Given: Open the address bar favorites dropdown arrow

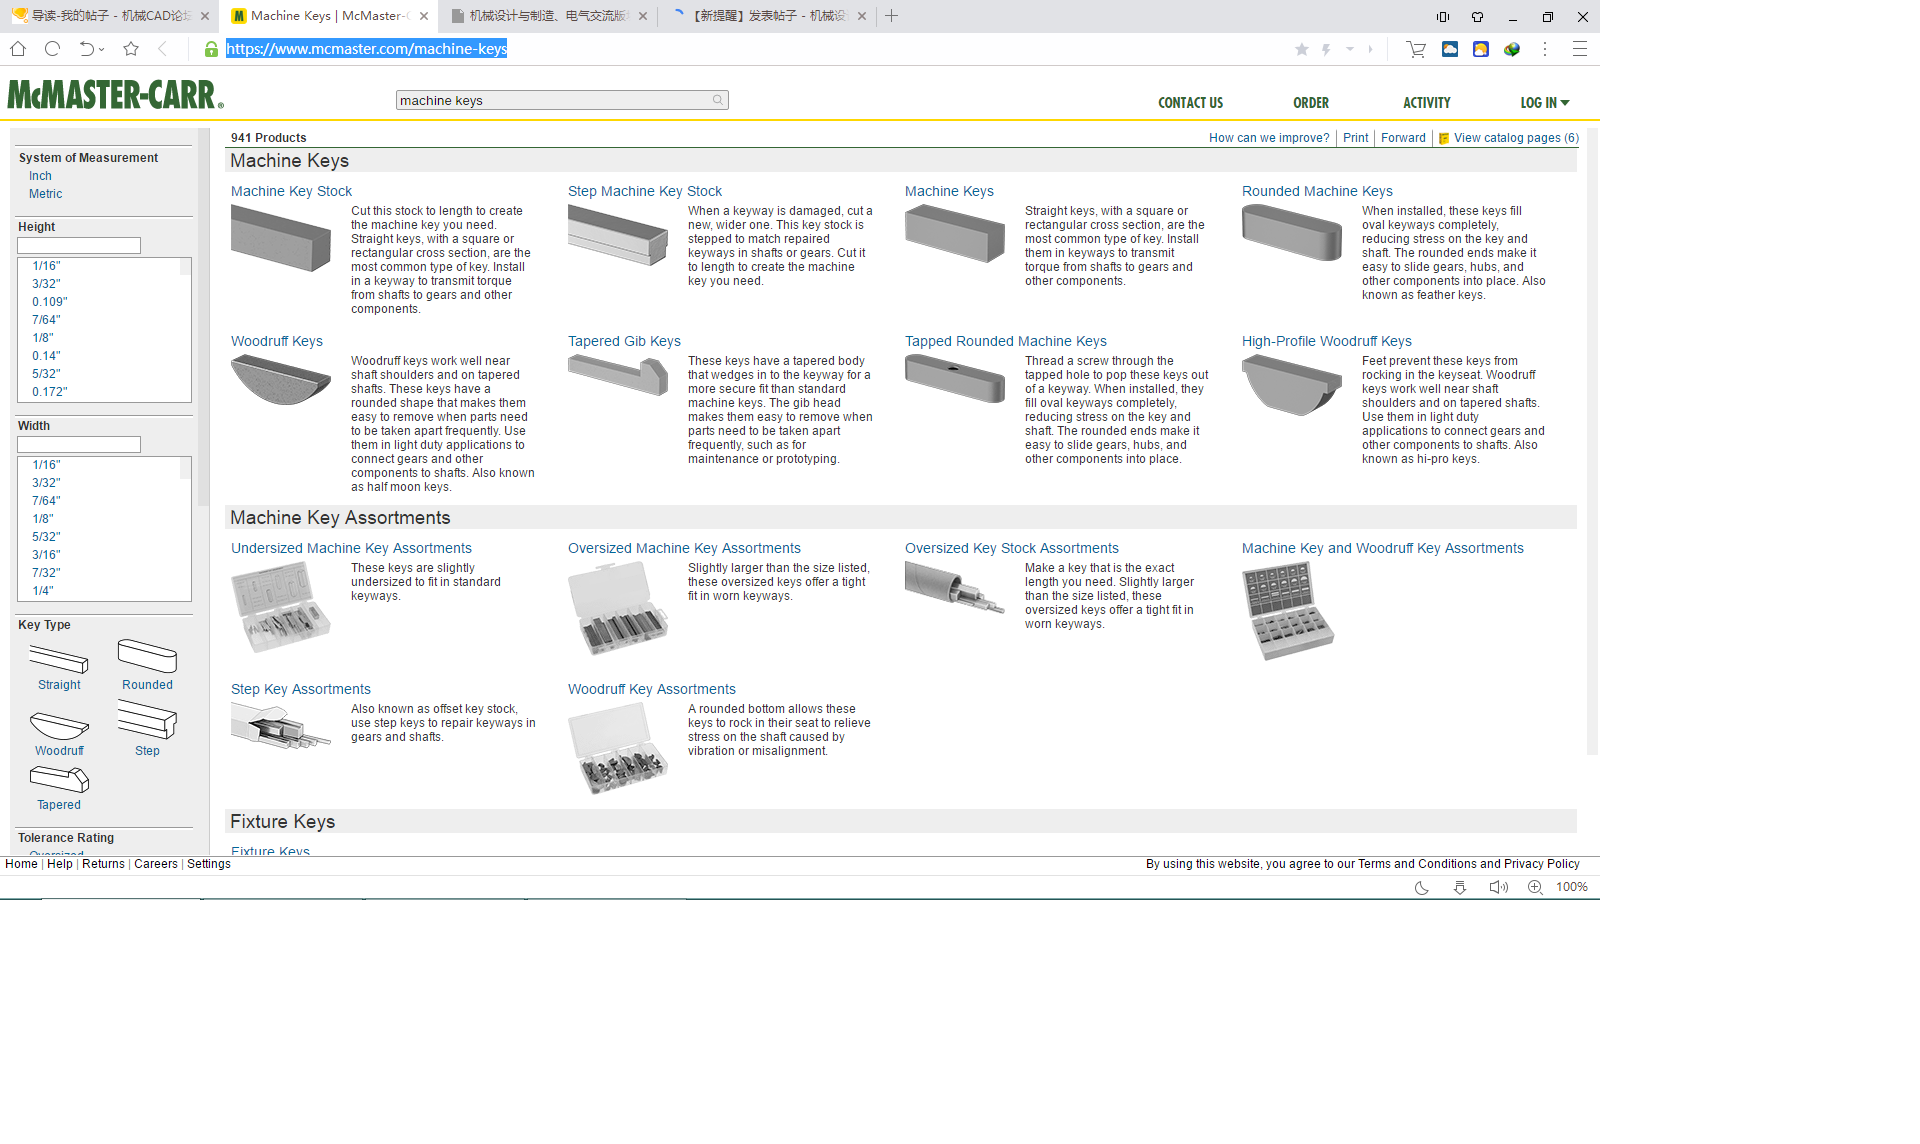Looking at the screenshot, I should pos(1350,48).
